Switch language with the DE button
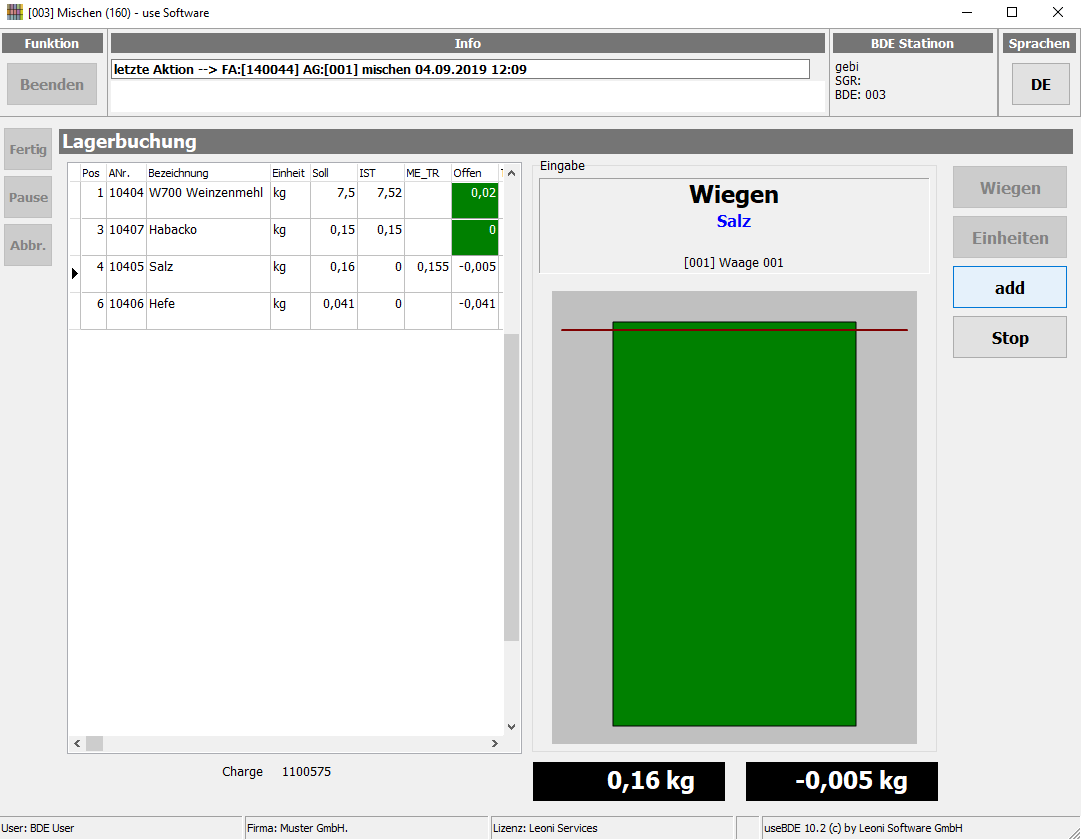The width and height of the screenshot is (1081, 840). click(x=1040, y=84)
